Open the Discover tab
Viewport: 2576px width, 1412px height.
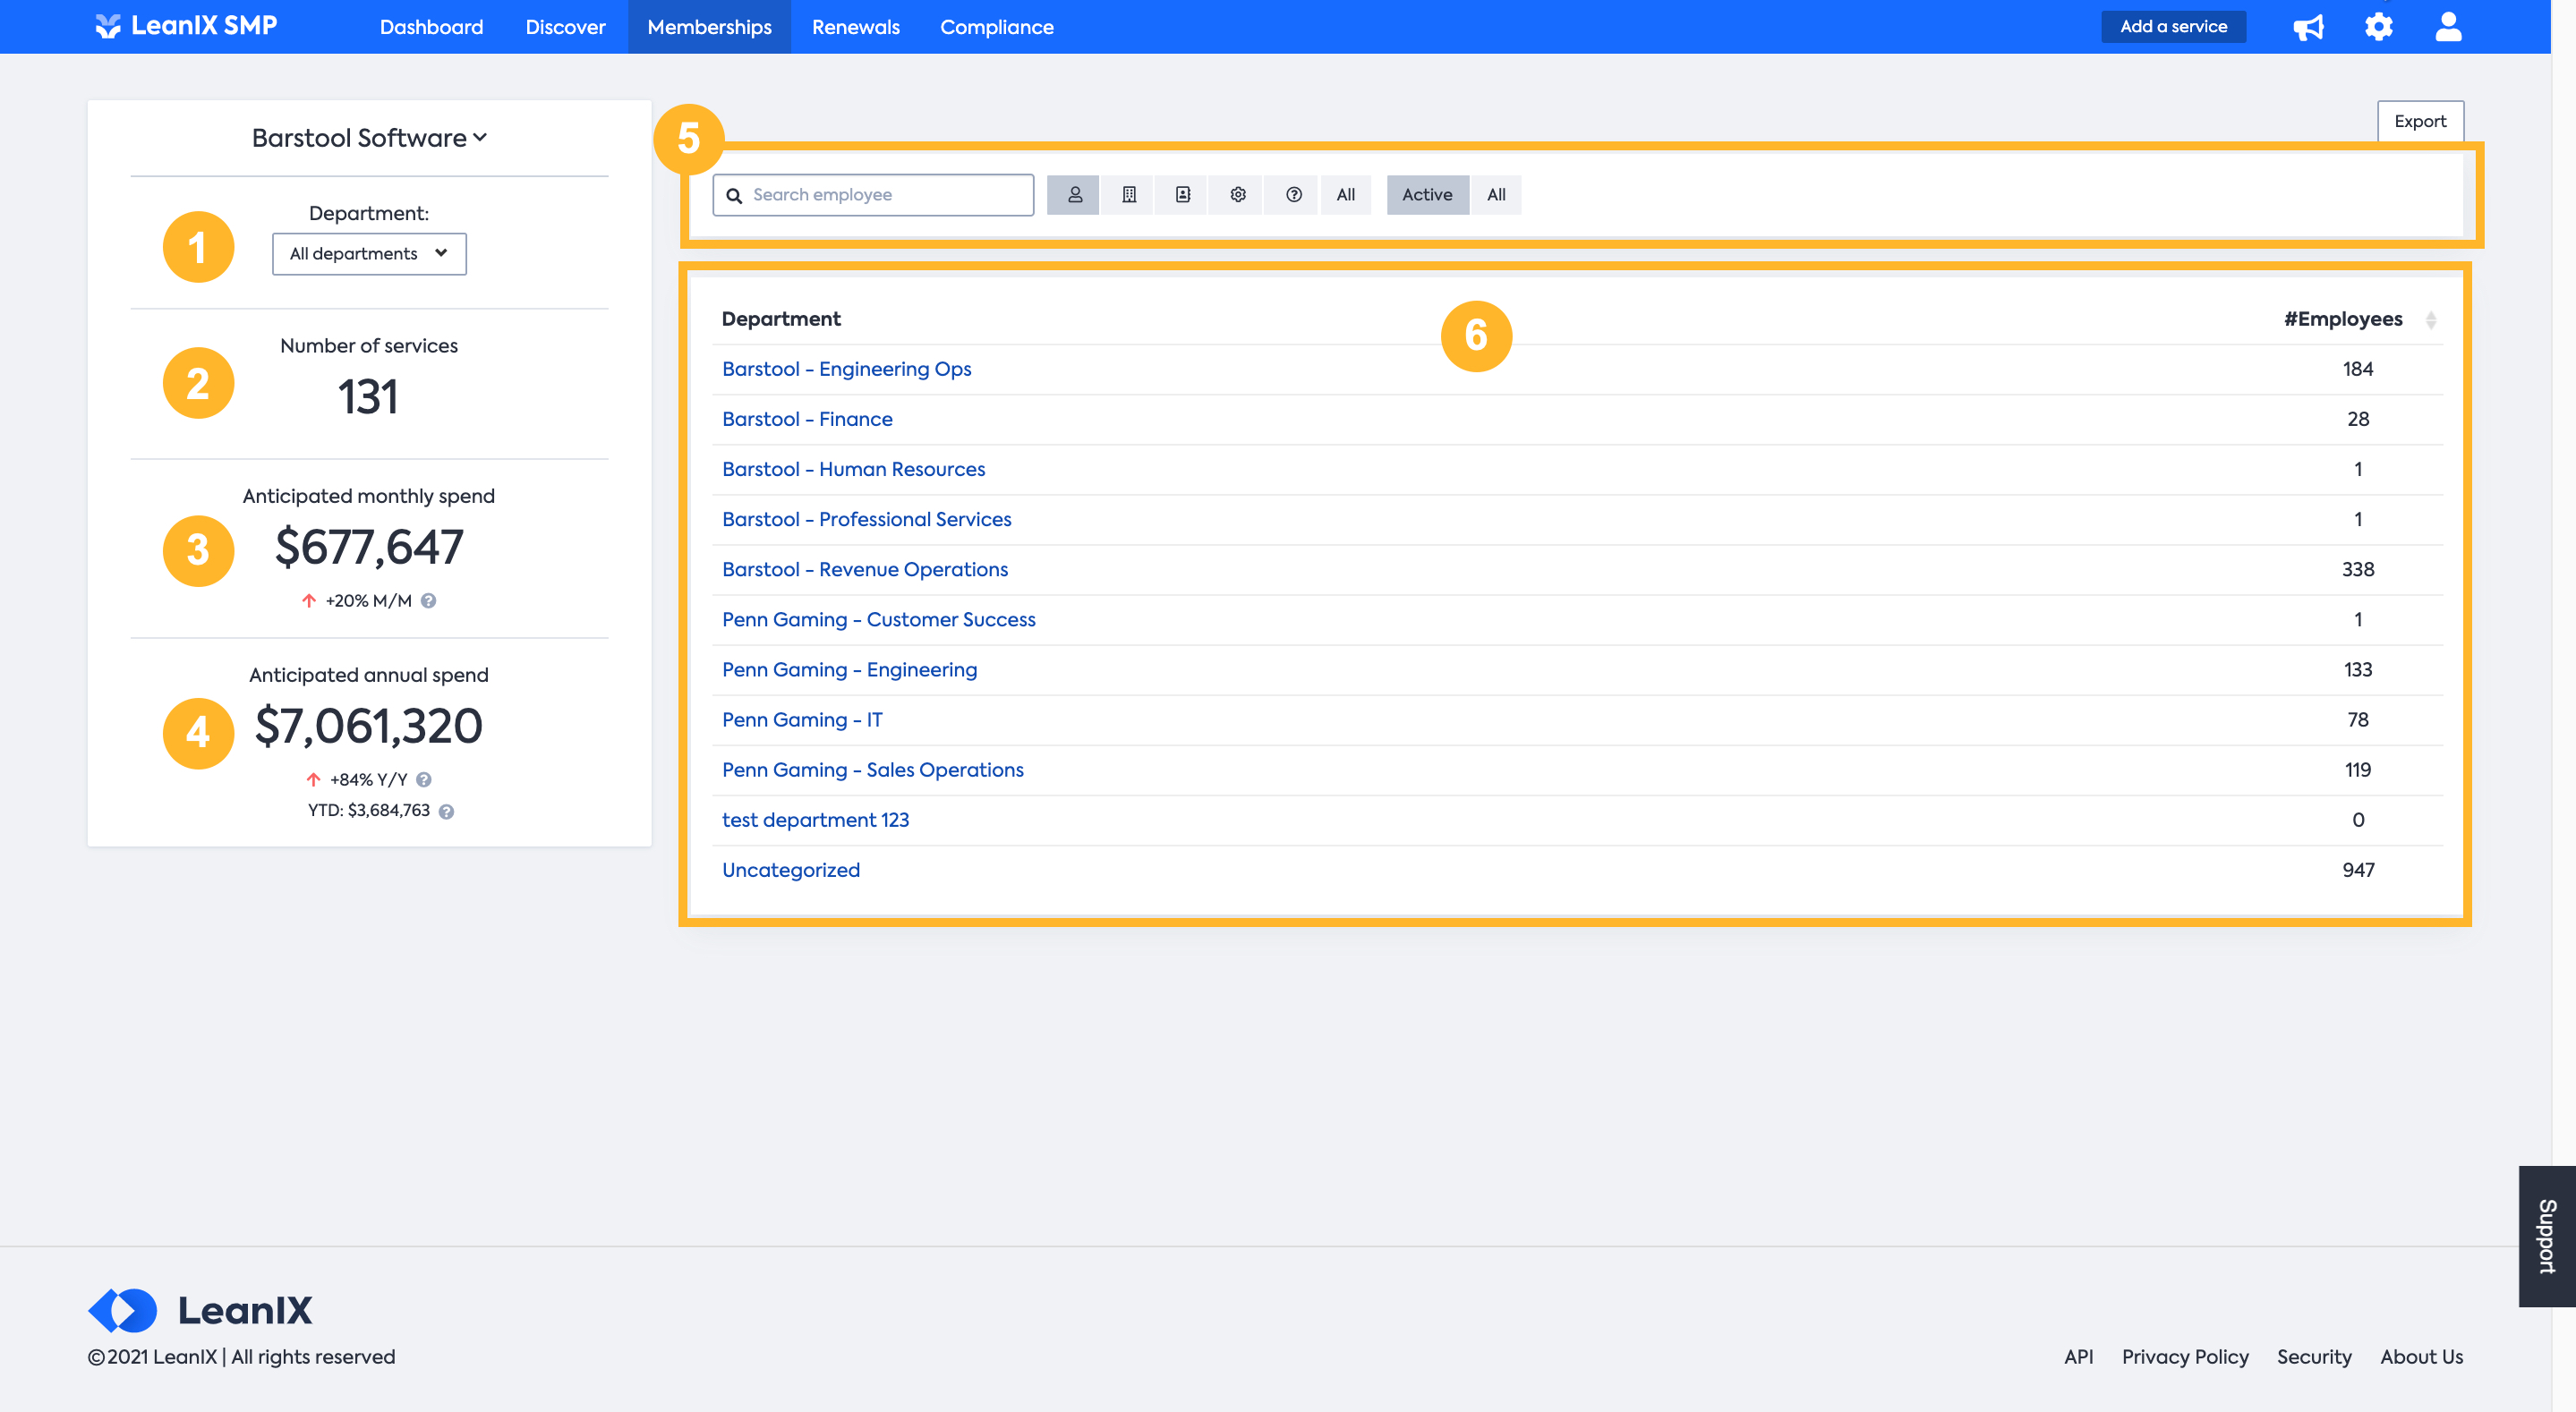click(565, 27)
